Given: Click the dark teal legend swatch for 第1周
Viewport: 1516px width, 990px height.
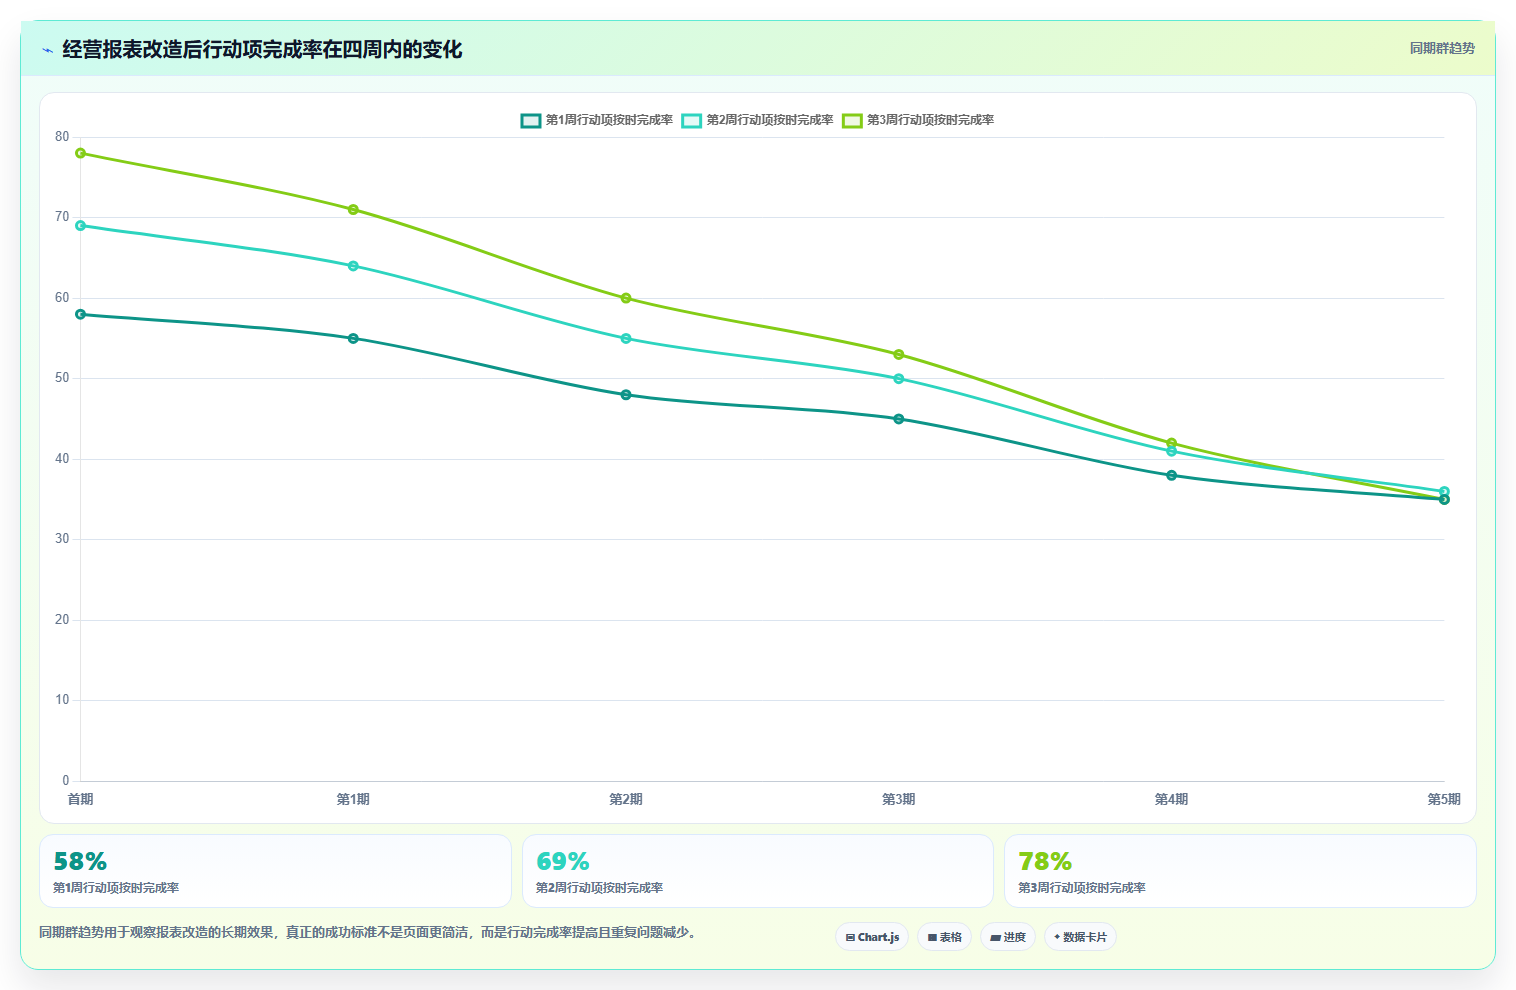Looking at the screenshot, I should [x=531, y=121].
